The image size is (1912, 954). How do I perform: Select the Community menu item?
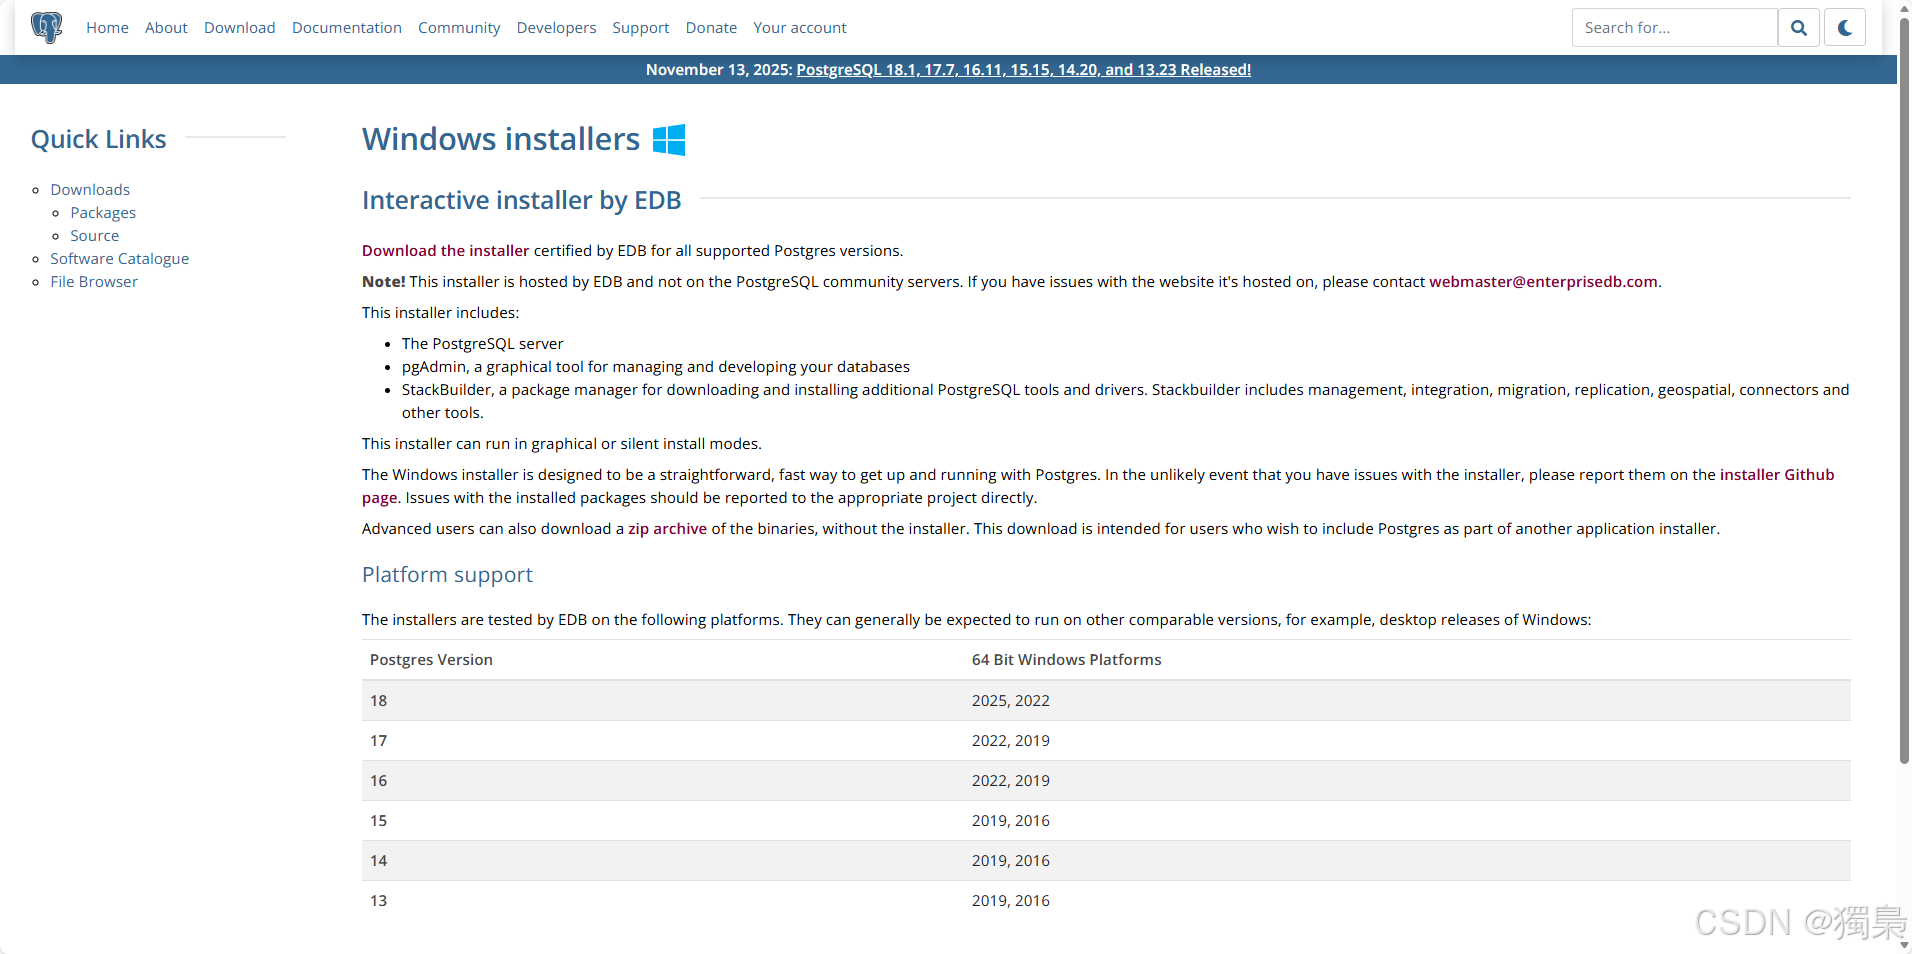click(459, 27)
